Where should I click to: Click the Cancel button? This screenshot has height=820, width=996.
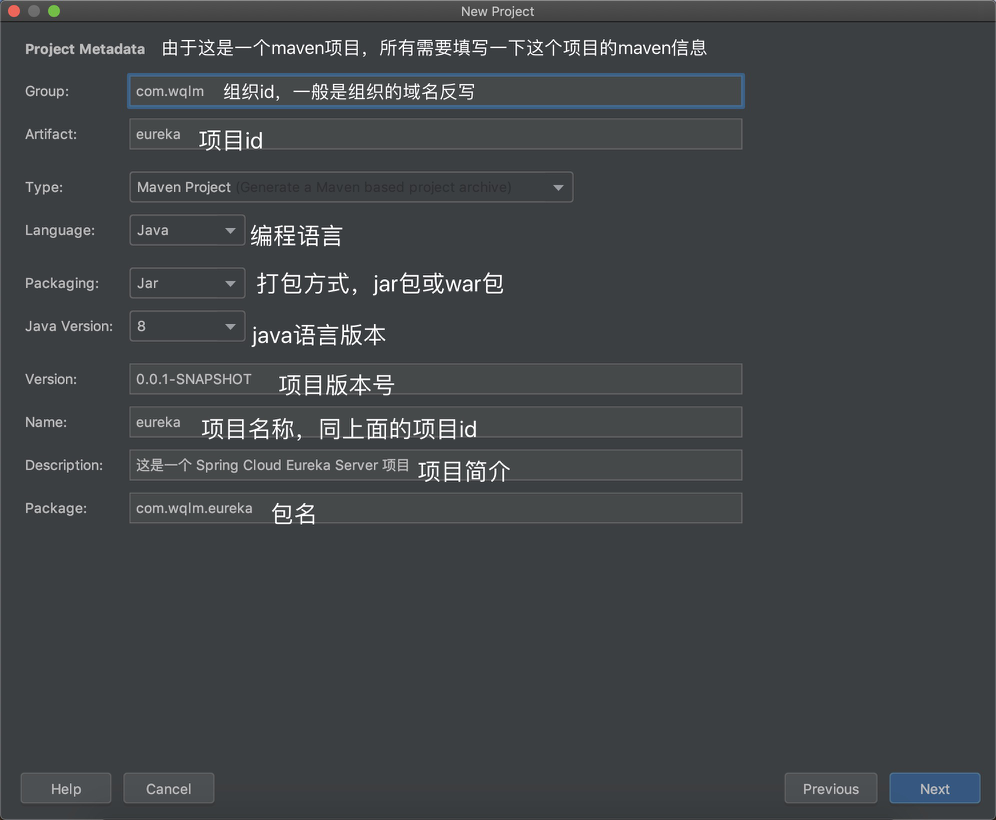coord(168,788)
